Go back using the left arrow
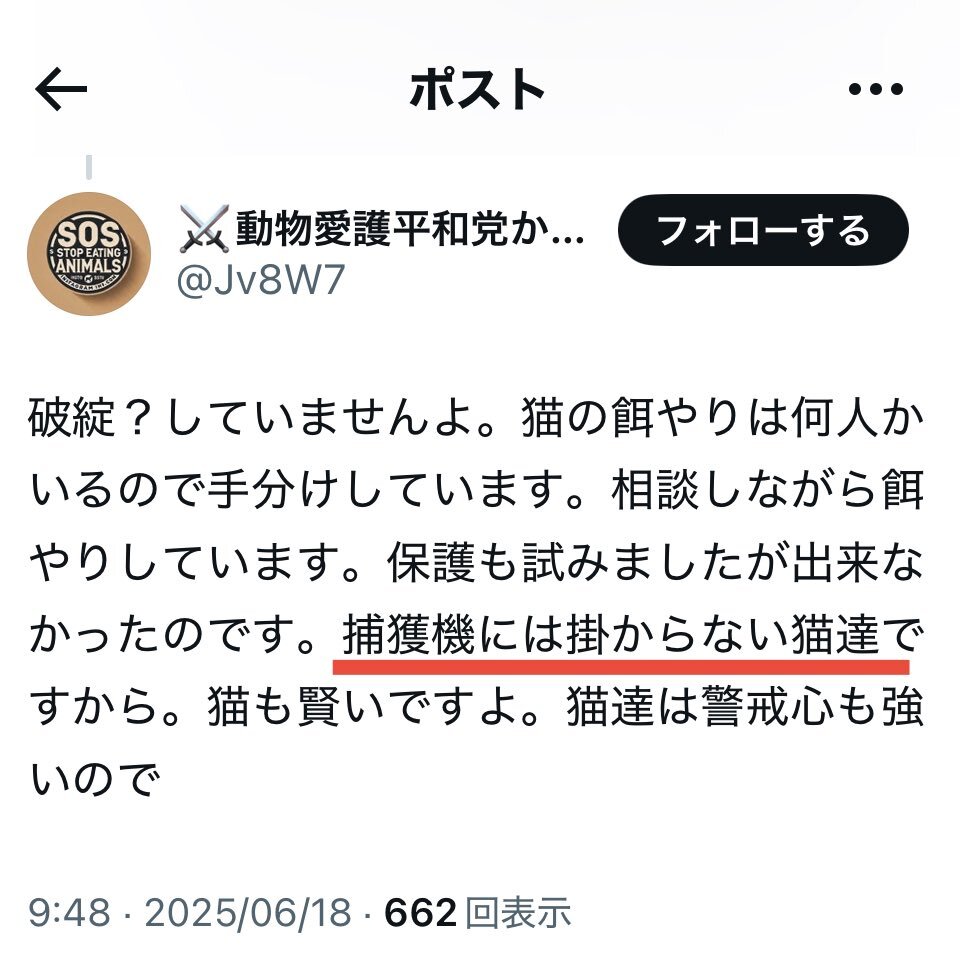The image size is (960, 965). click(x=61, y=89)
